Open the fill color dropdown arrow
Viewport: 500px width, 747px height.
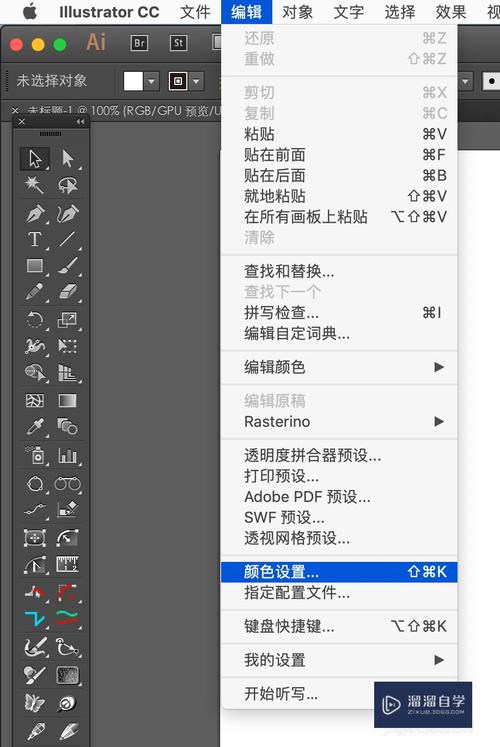point(151,81)
